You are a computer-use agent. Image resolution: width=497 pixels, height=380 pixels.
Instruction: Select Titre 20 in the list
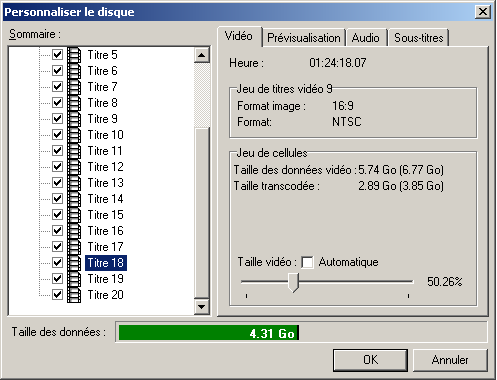[106, 295]
